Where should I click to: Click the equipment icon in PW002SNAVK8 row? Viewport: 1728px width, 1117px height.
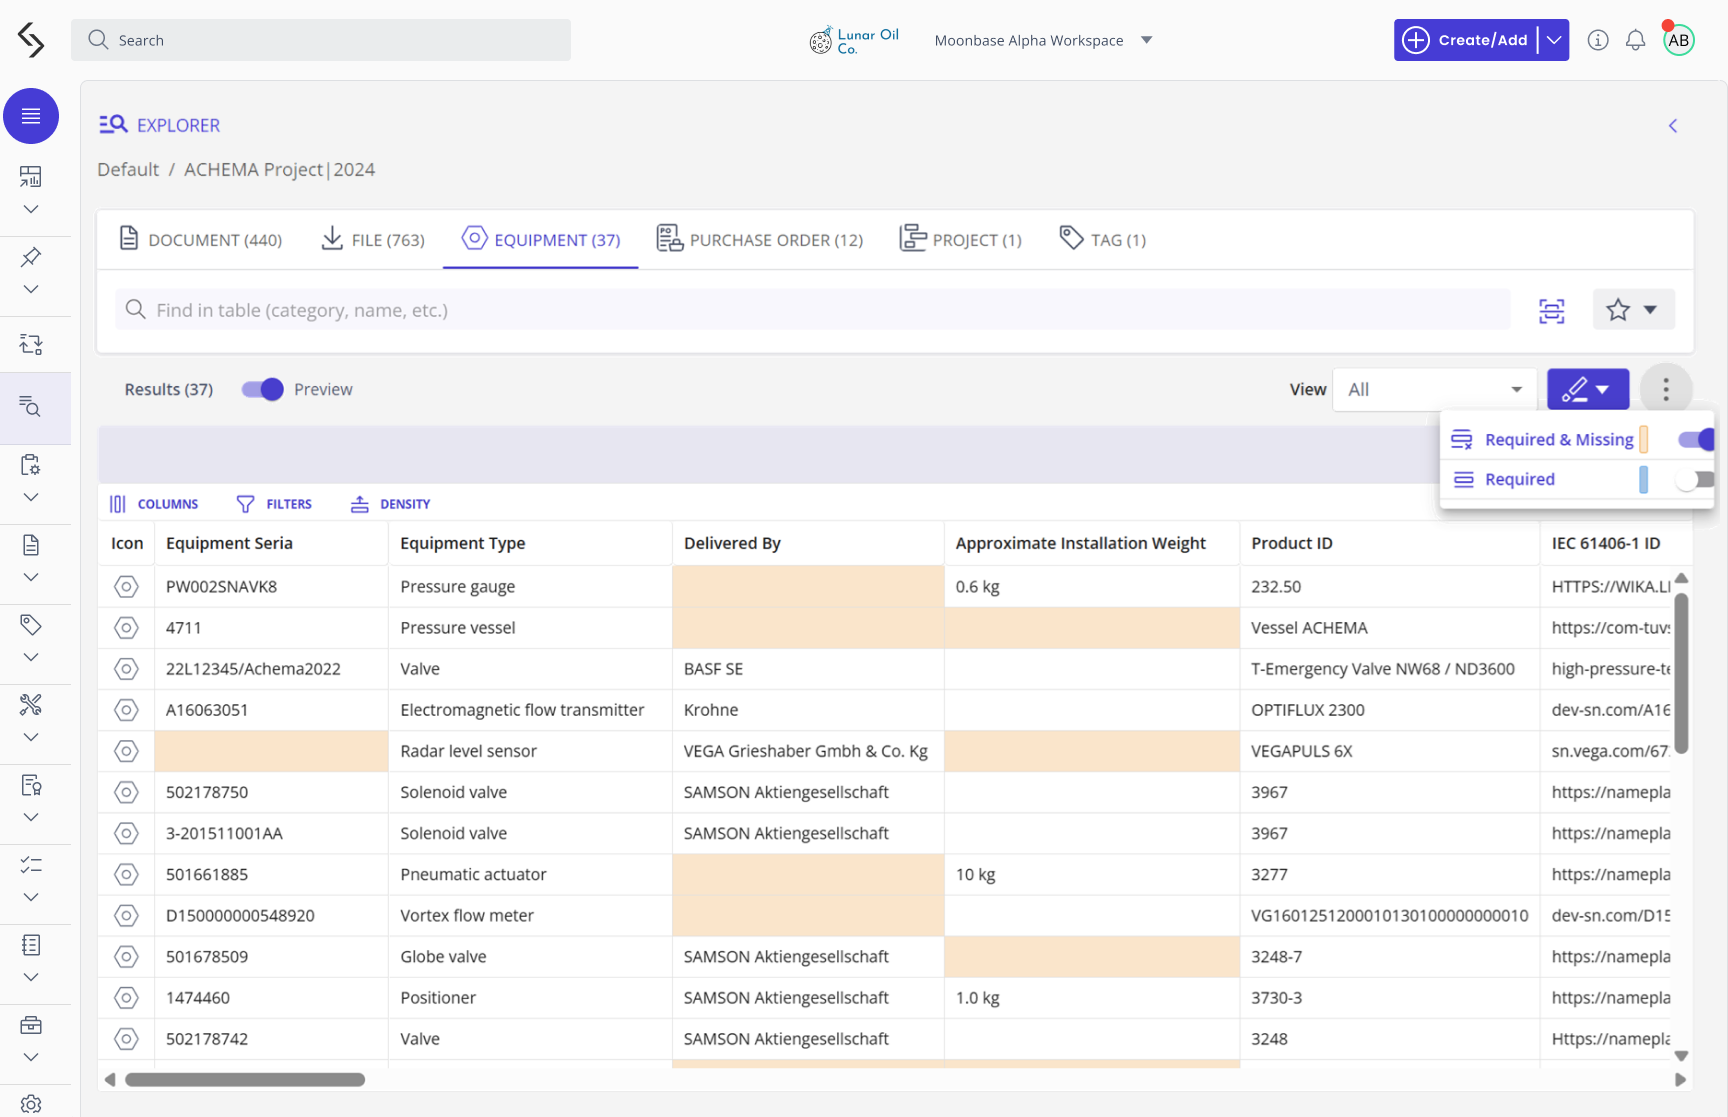point(126,587)
